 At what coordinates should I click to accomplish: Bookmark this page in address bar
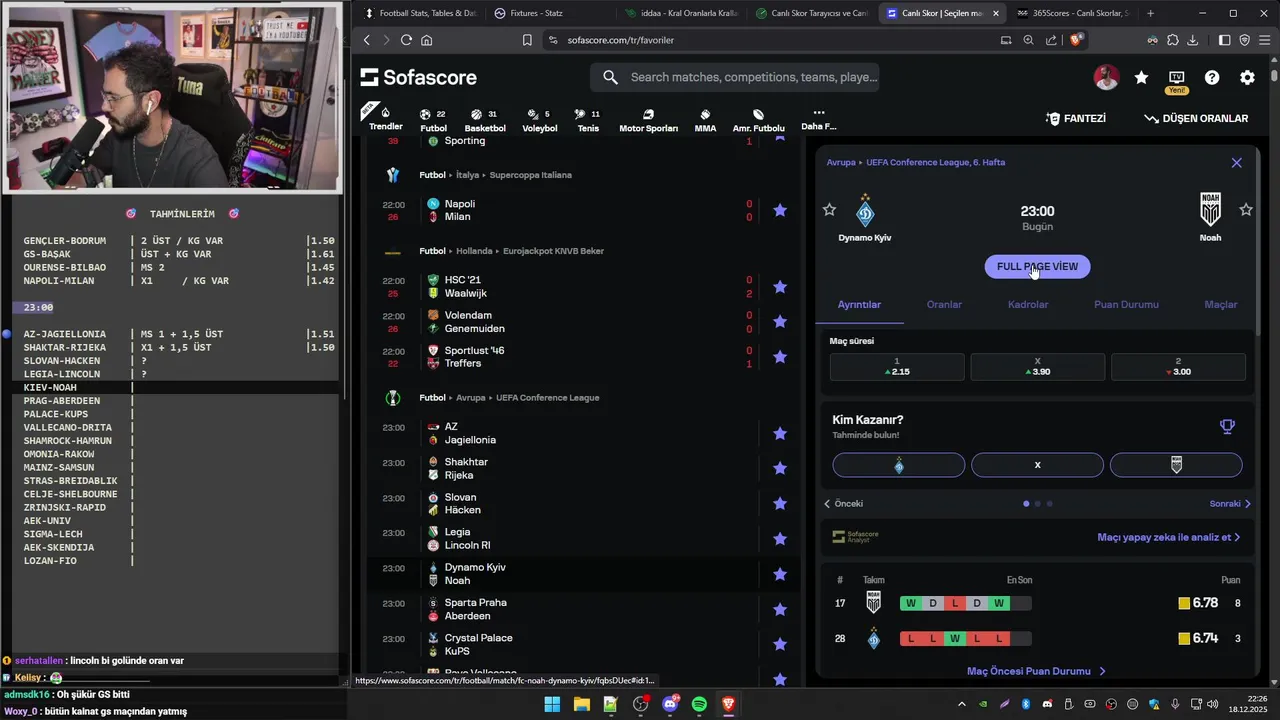(527, 40)
